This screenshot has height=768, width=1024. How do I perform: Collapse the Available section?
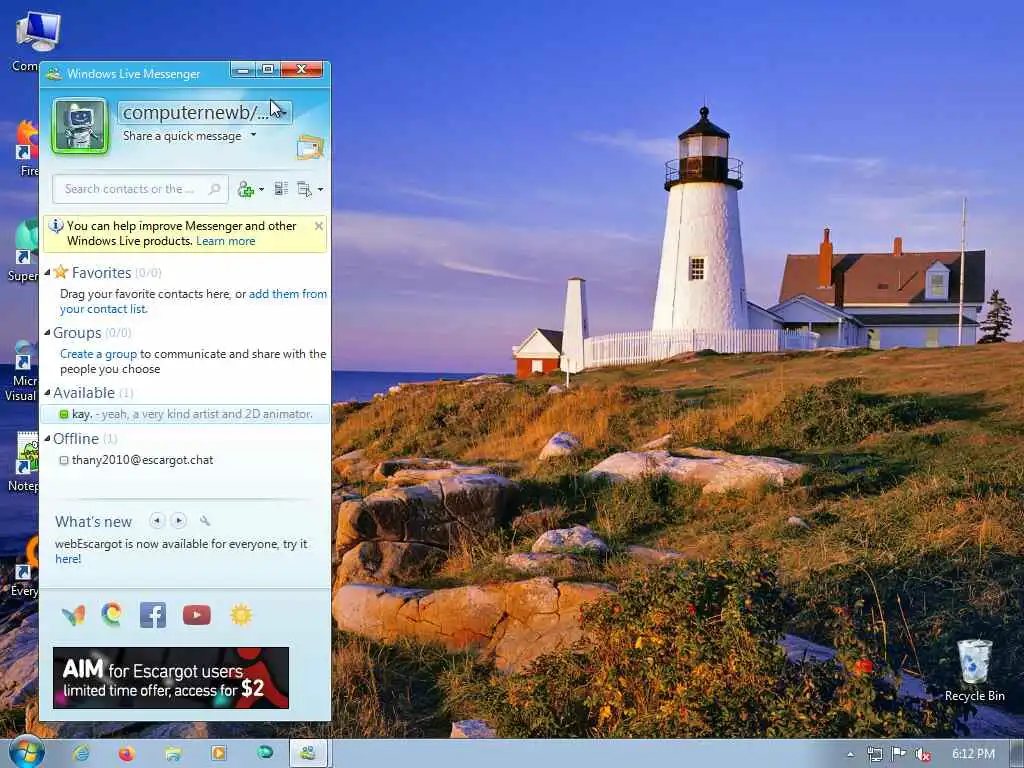[x=47, y=392]
